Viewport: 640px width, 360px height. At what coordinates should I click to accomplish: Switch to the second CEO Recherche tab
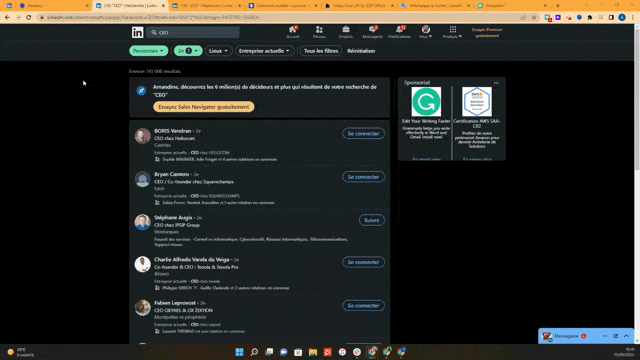pos(208,6)
